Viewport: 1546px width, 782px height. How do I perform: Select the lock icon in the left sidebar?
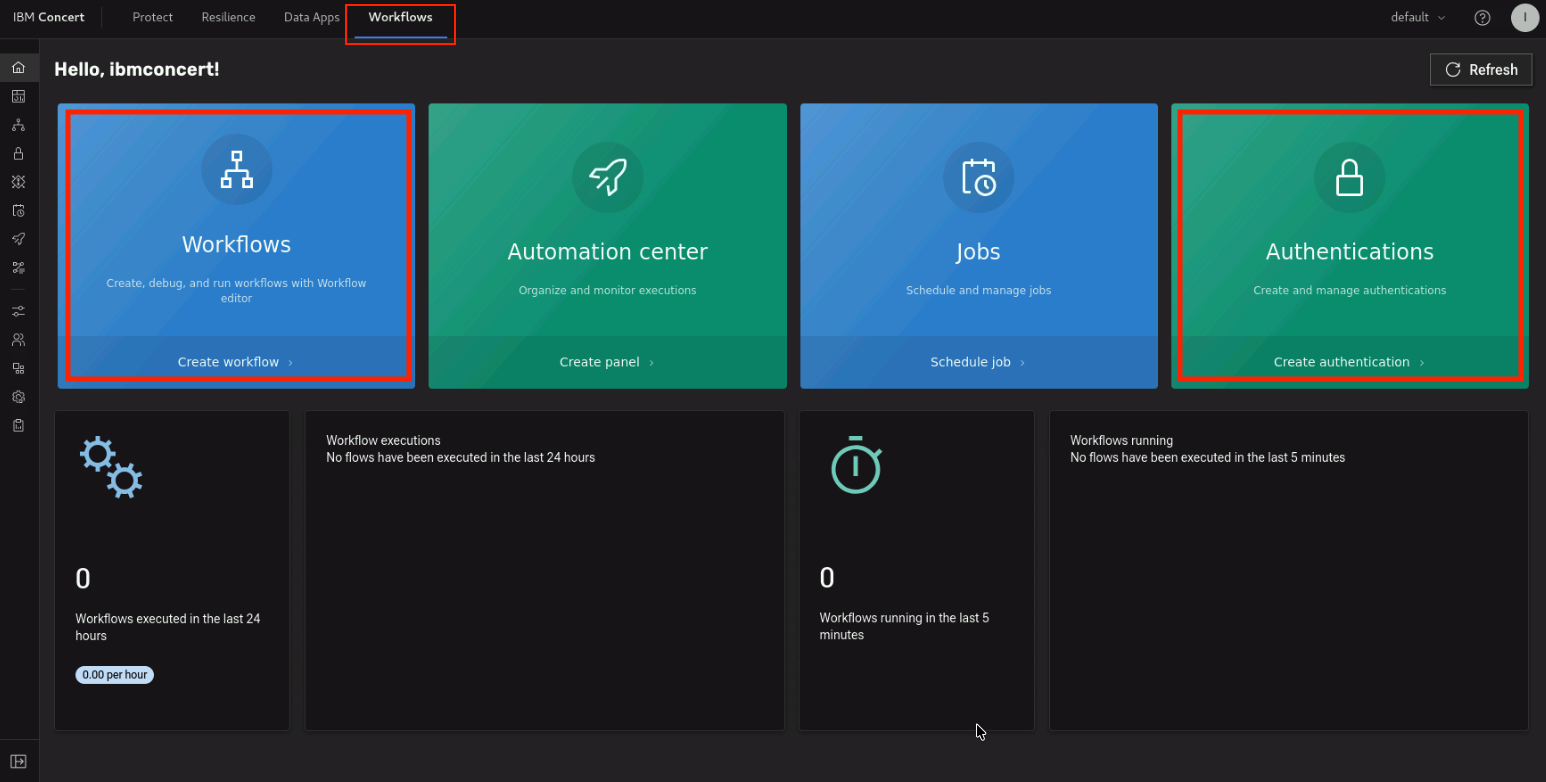18,154
